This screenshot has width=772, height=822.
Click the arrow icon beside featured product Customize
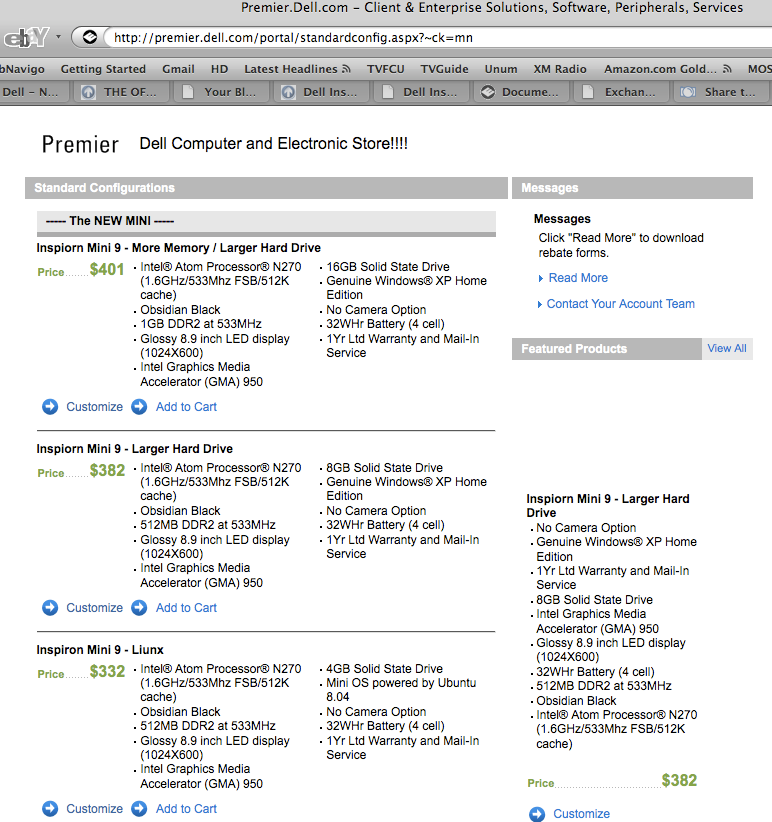(x=537, y=814)
